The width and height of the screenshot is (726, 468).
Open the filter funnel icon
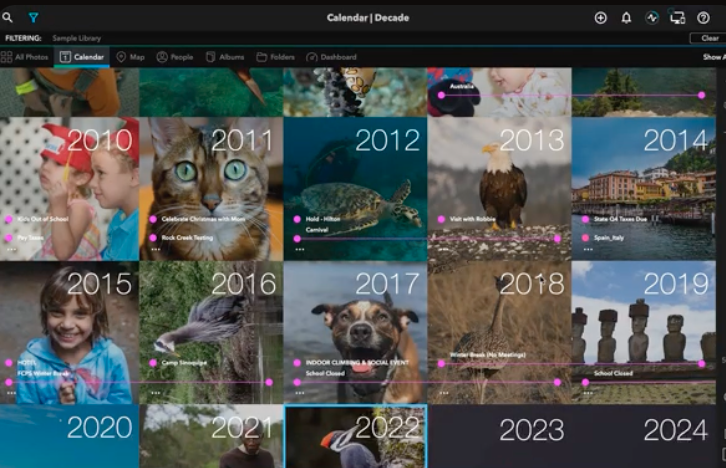click(x=33, y=18)
